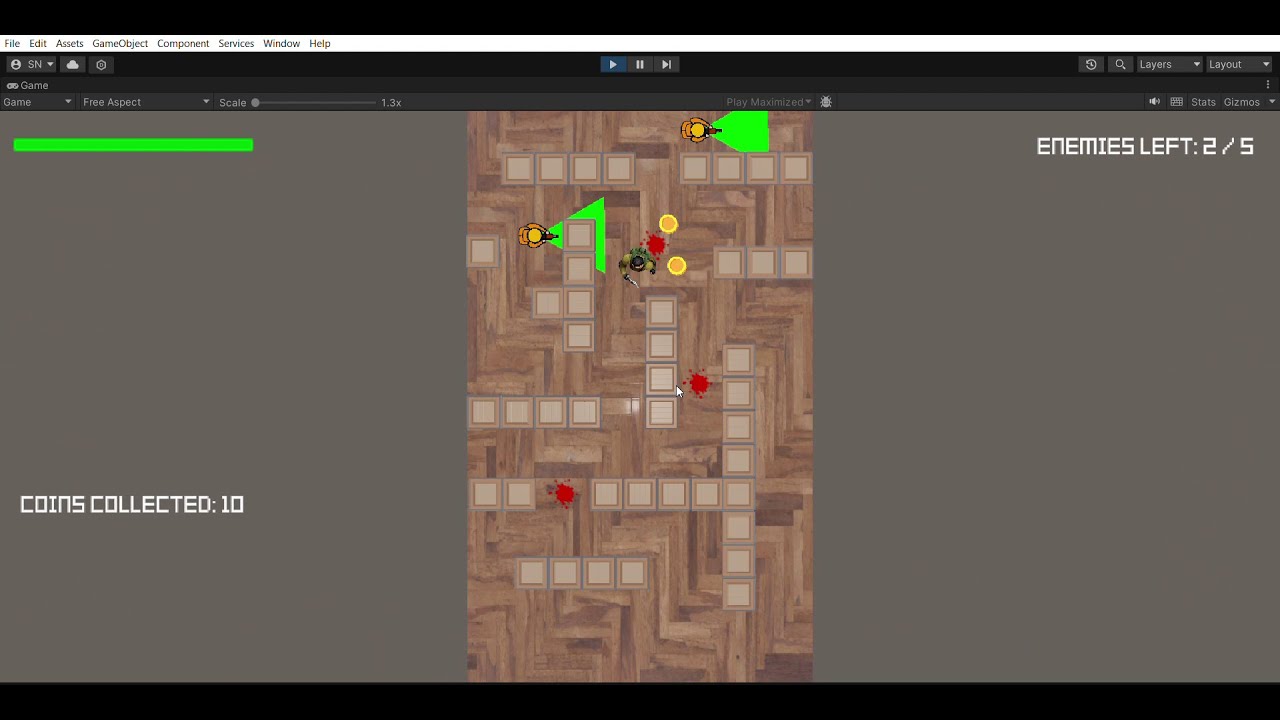Open the Free Aspect dropdown
1280x720 pixels.
(x=146, y=102)
